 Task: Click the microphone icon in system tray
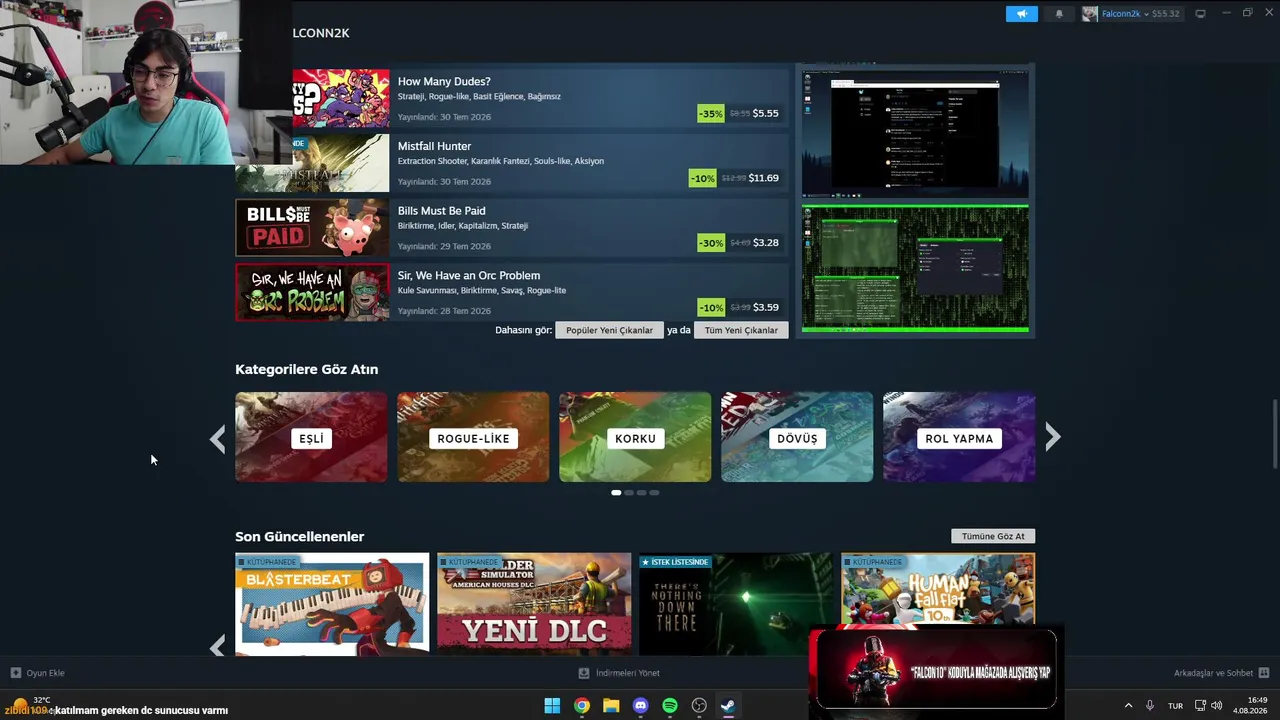coord(1150,706)
